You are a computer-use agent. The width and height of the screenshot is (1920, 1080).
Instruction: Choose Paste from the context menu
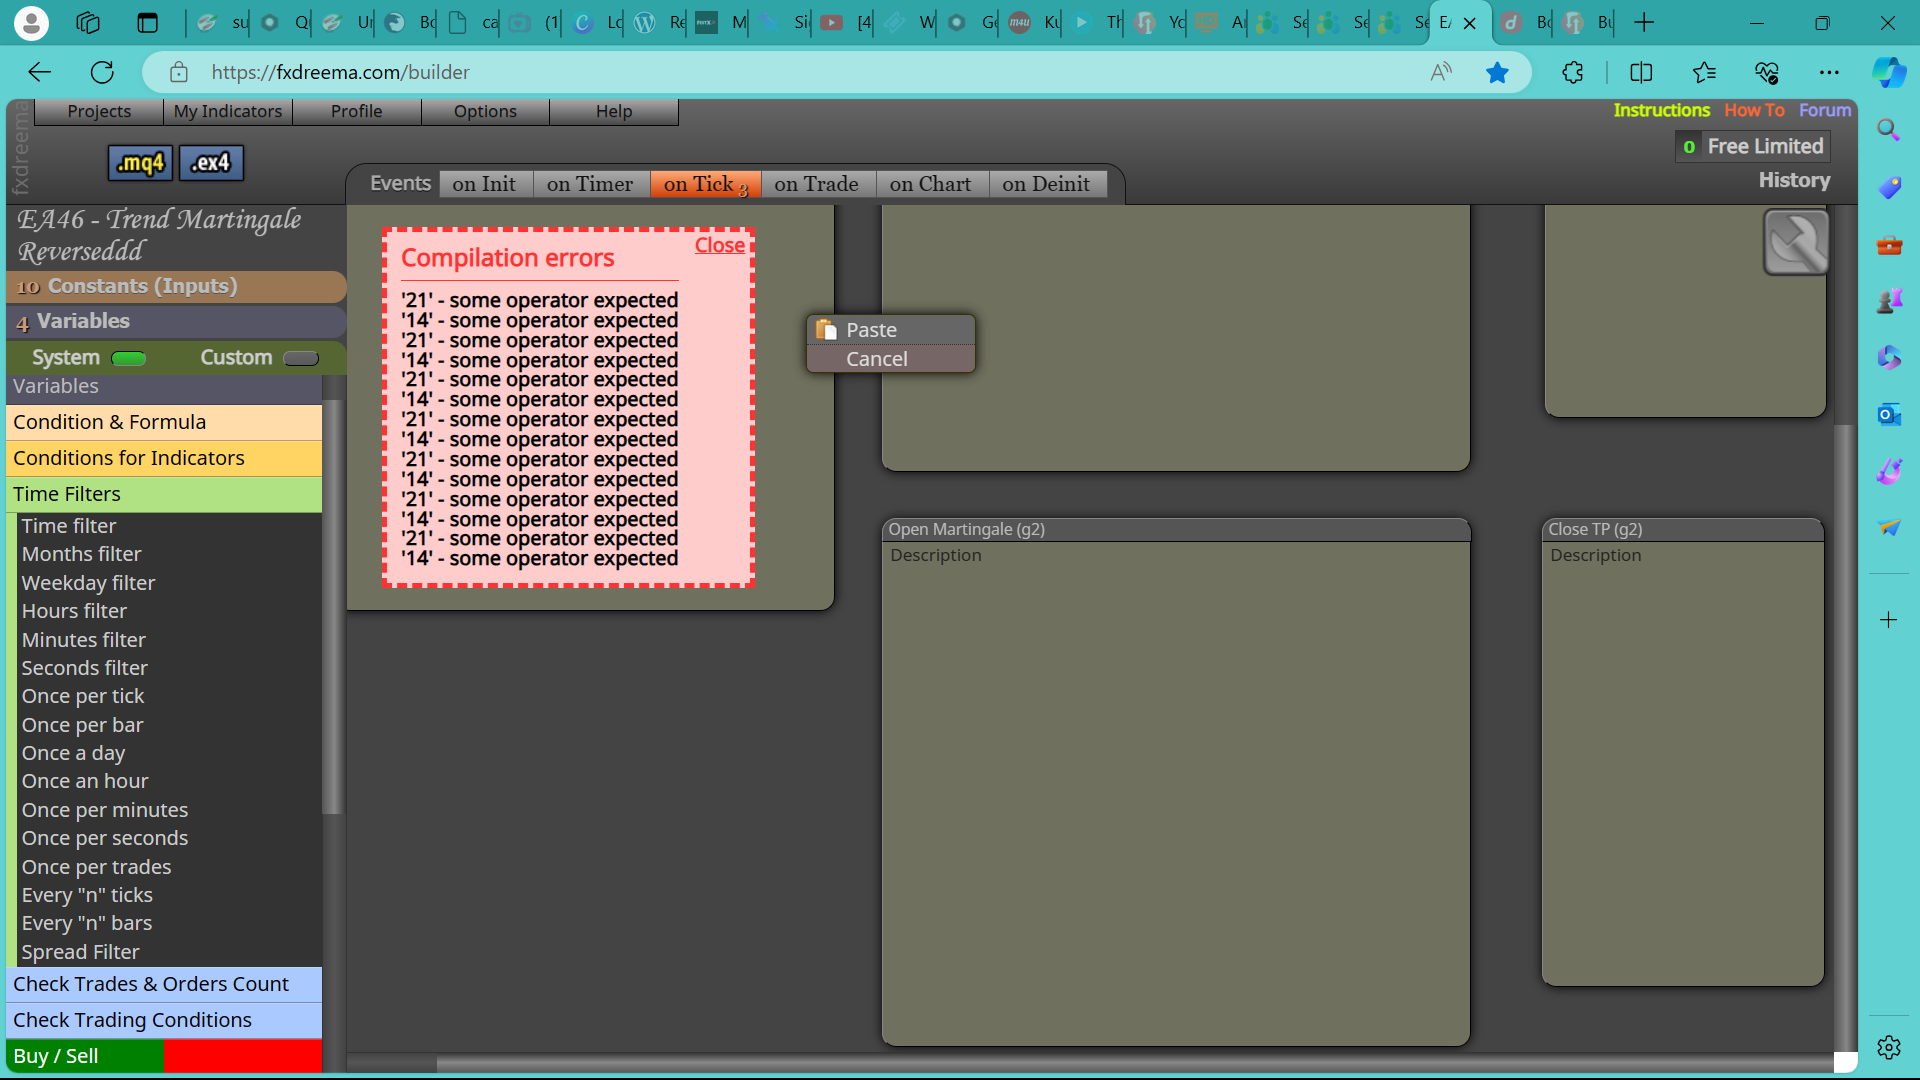click(891, 330)
